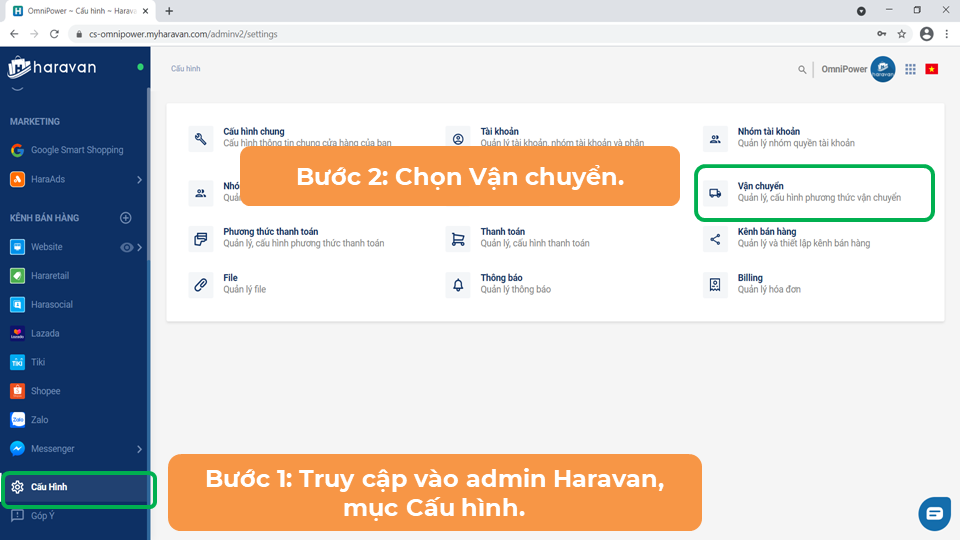
Task: Bookmark page with star icon
Action: coord(902,34)
